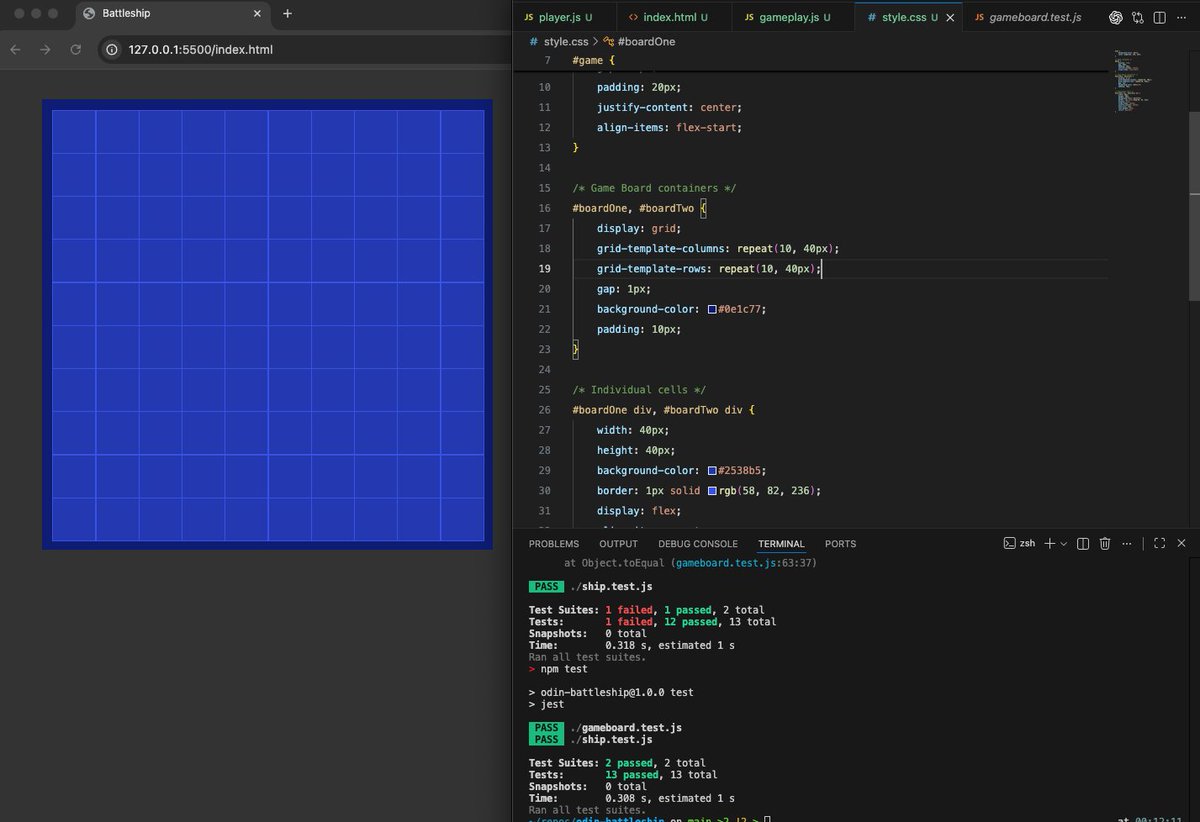Kill terminal with the trash icon
The width and height of the screenshot is (1200, 822).
click(1105, 543)
